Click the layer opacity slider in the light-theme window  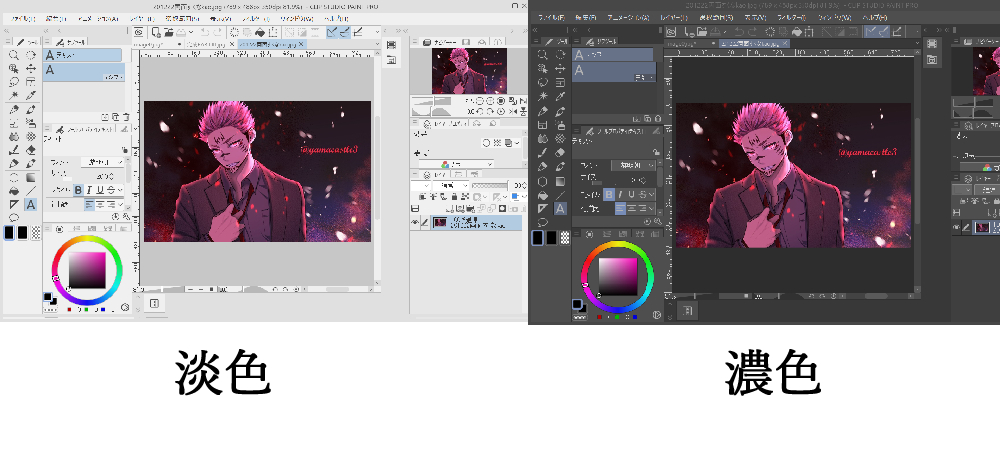tap(490, 185)
